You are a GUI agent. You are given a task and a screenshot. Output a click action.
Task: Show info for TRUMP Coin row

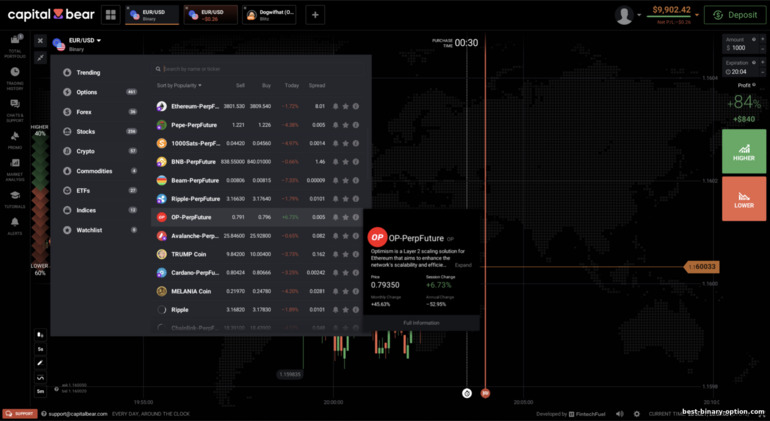(x=356, y=254)
